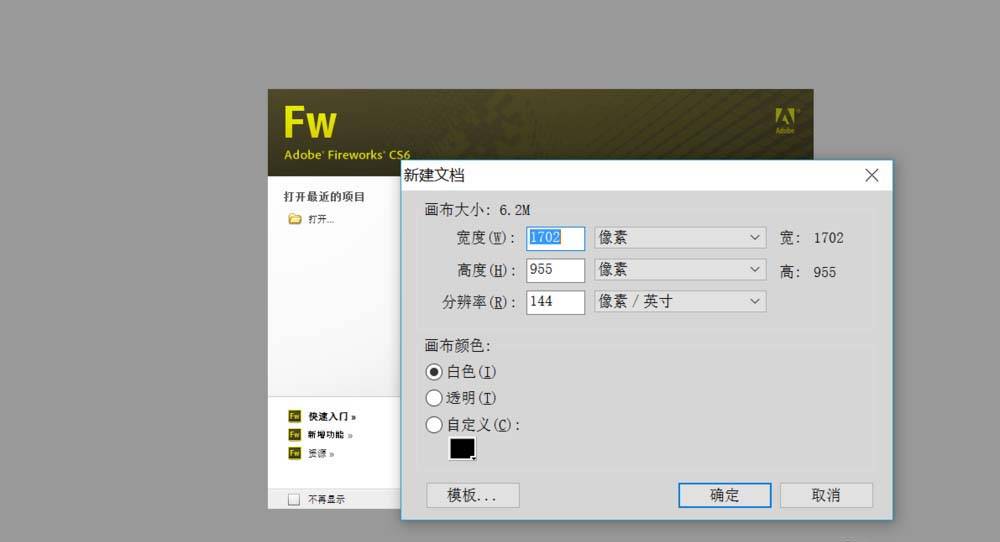This screenshot has width=1000, height=542.
Task: Click the 模板... button
Action: click(x=472, y=495)
